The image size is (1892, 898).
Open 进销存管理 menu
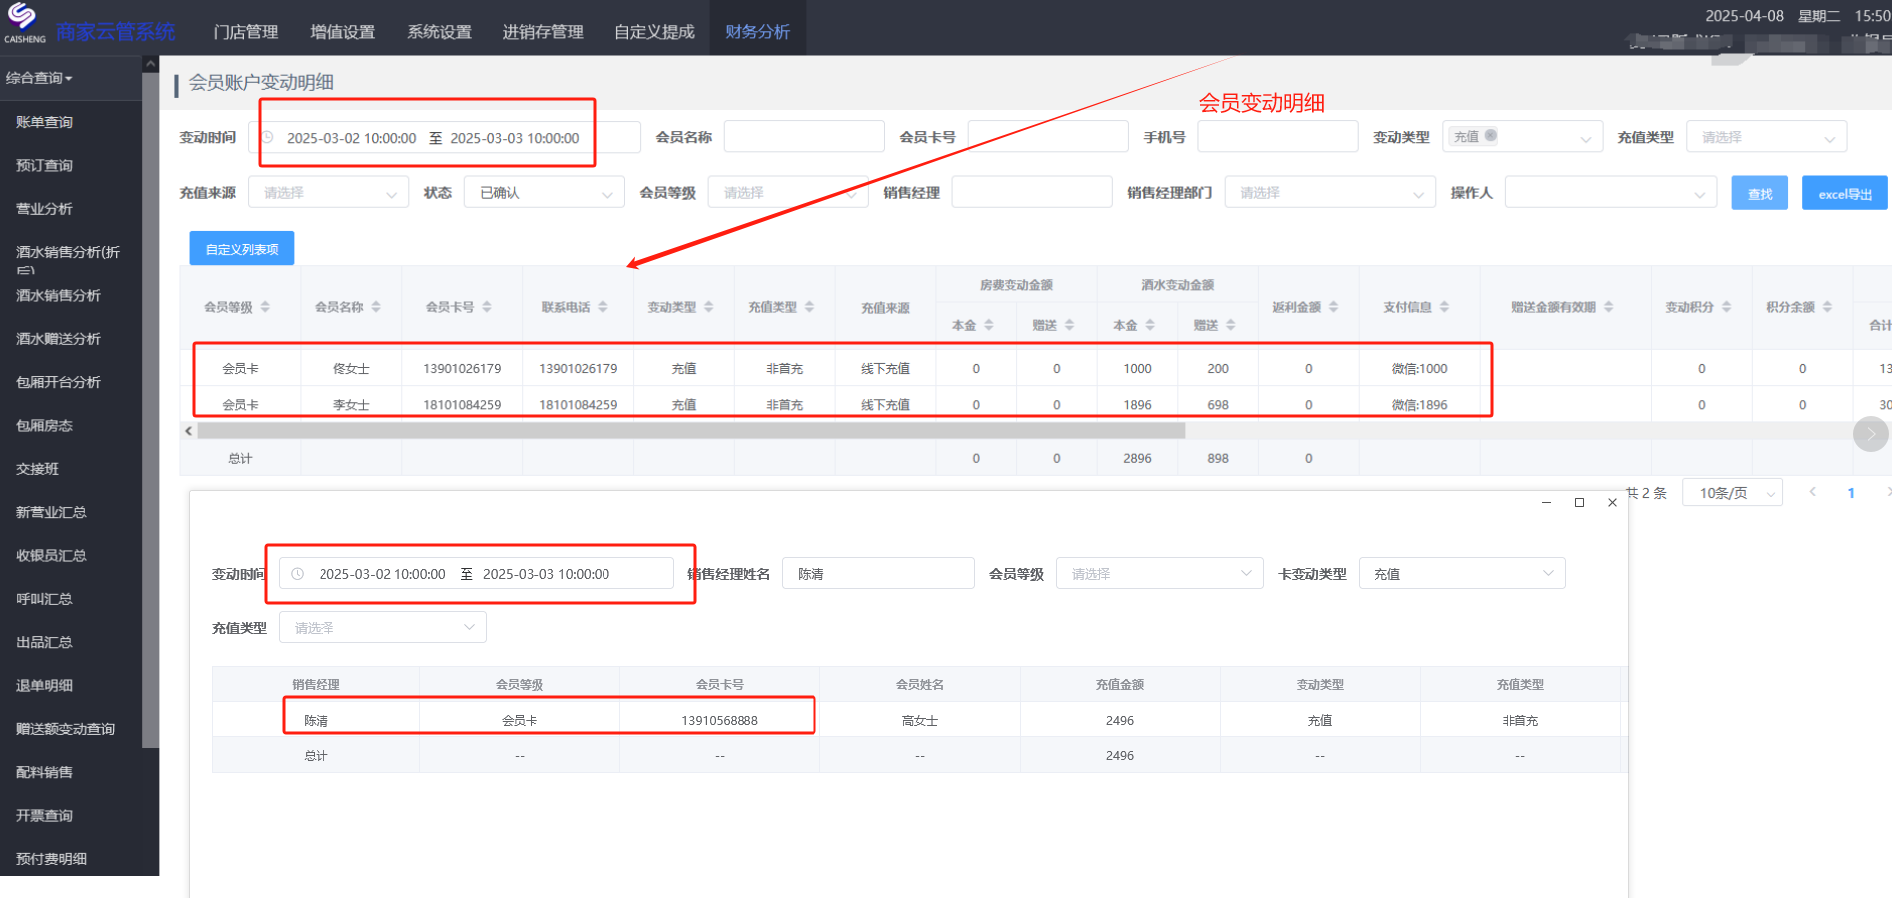tap(543, 32)
